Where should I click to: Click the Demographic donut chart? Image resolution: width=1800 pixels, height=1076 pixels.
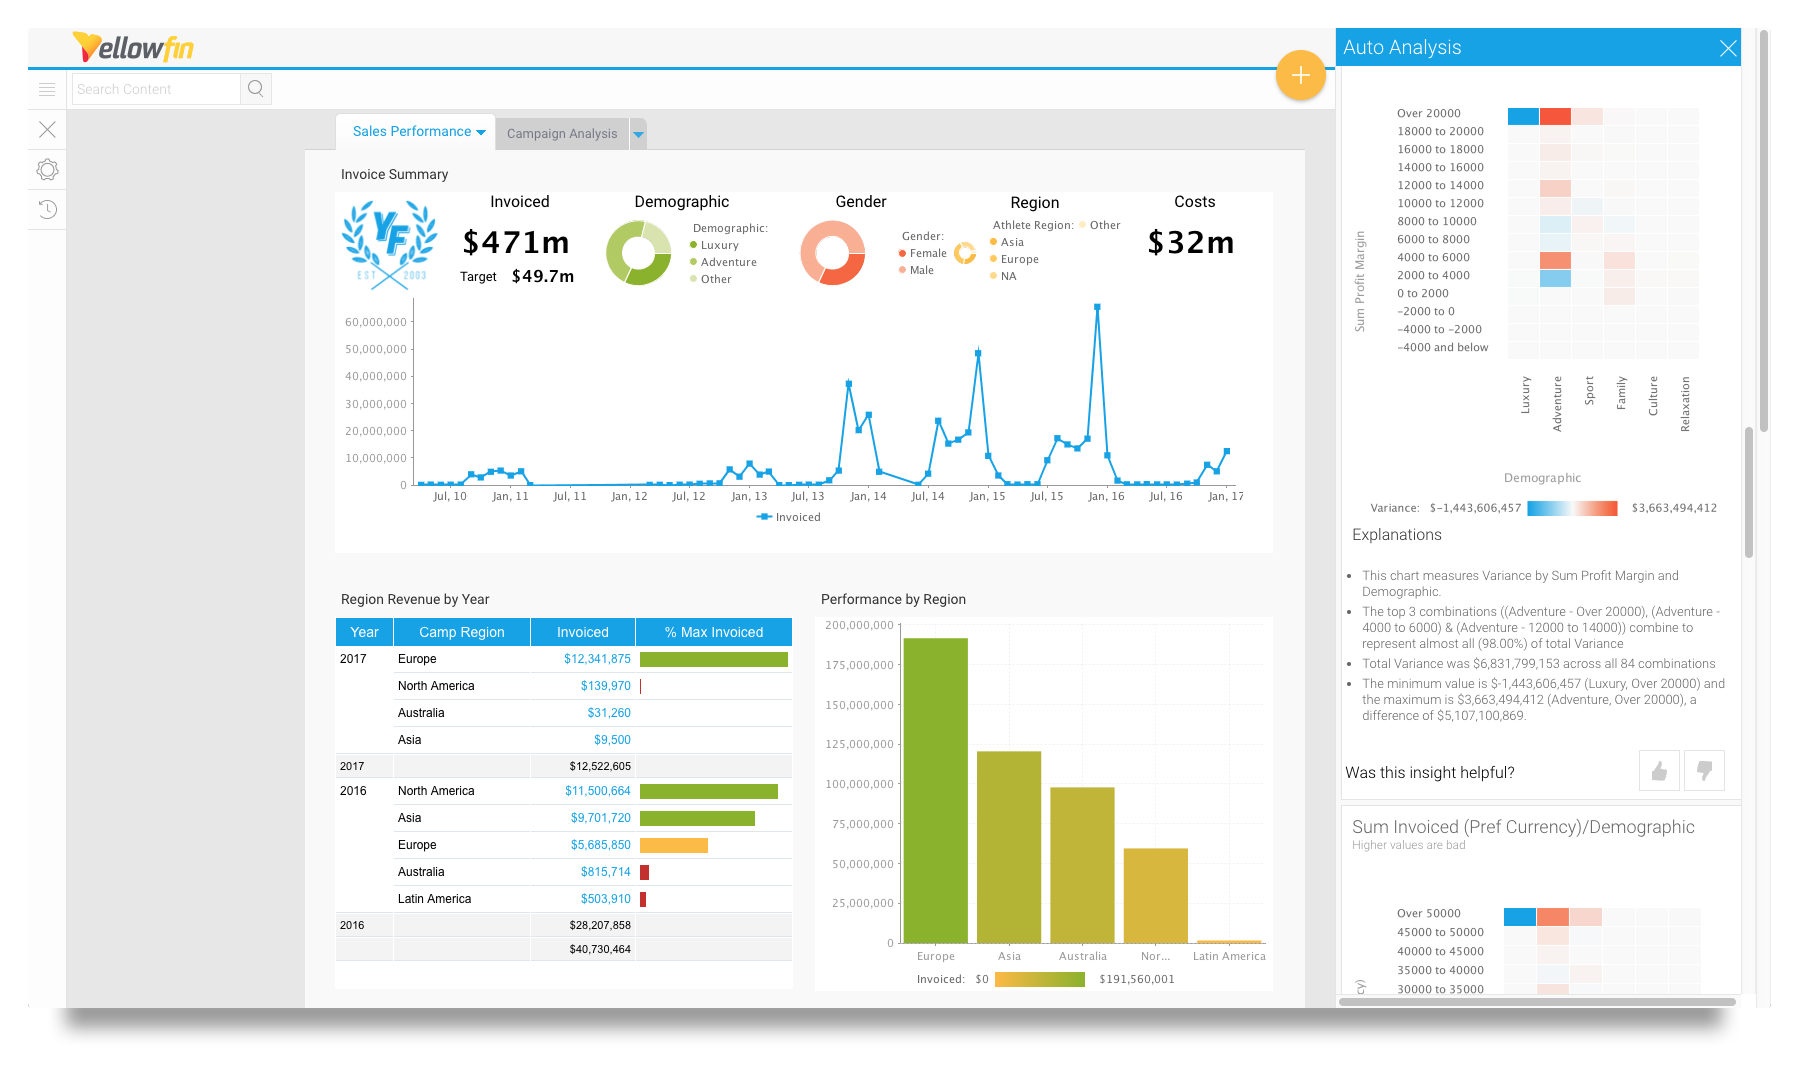coord(638,253)
